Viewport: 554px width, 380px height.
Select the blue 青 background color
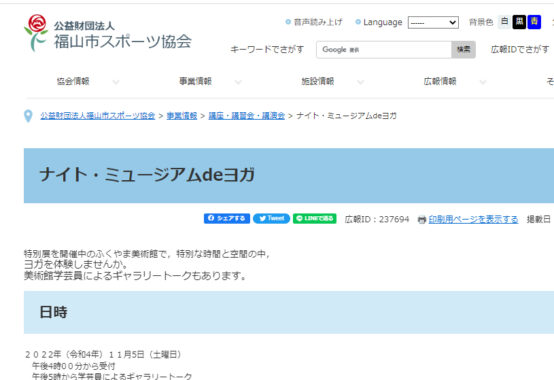(x=534, y=22)
